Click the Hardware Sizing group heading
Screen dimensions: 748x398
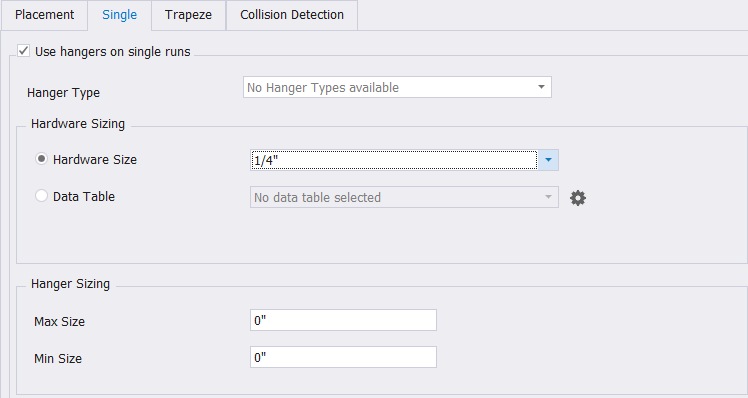pos(78,124)
